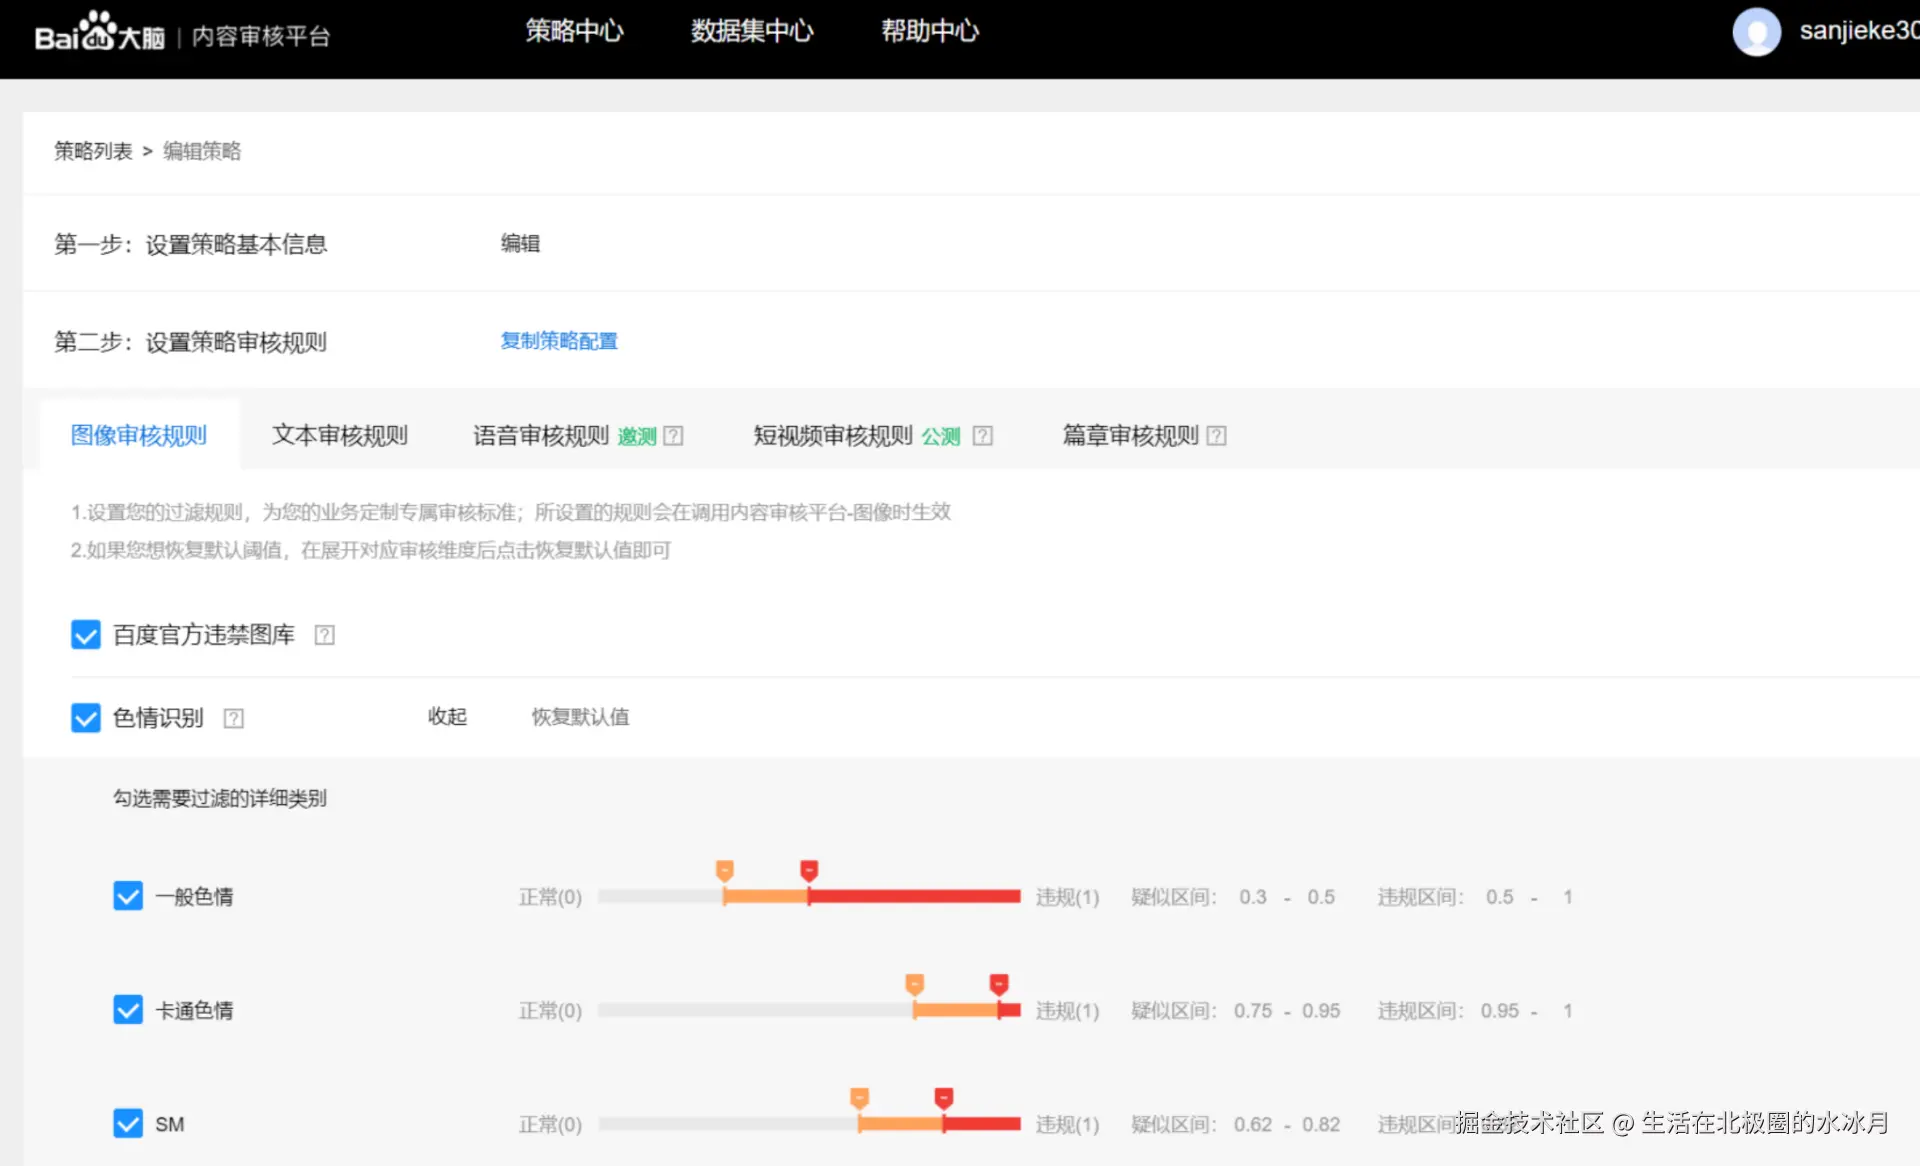The image size is (1920, 1166).
Task: Click help icon next to 短视频审核规则
Action: click(x=983, y=436)
